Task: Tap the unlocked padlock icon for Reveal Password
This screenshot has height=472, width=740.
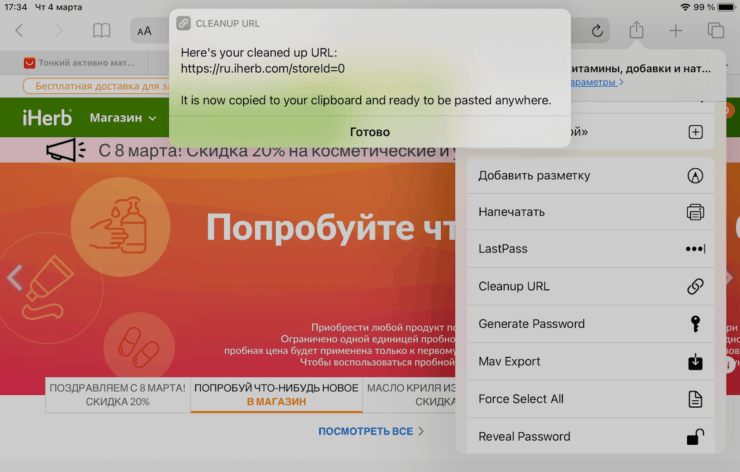Action: (x=695, y=437)
